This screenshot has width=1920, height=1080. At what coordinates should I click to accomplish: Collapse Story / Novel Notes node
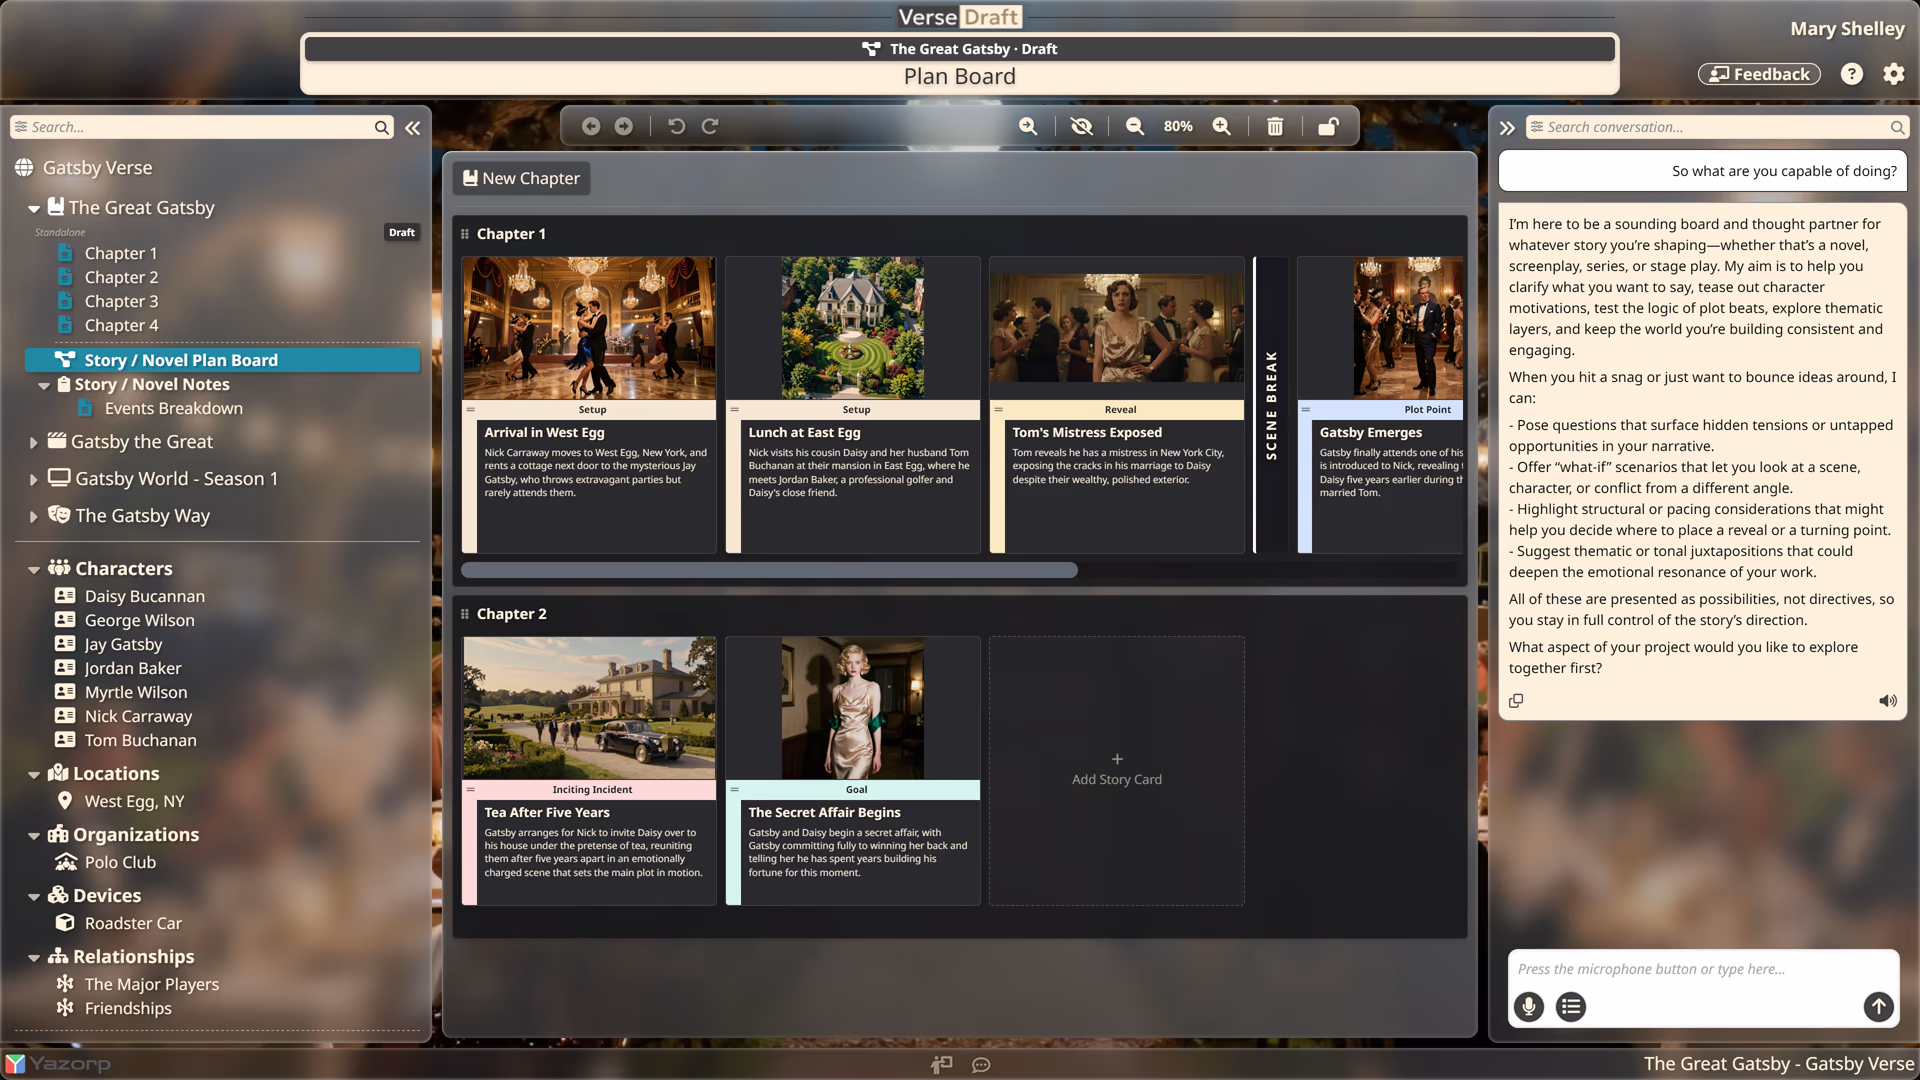[x=44, y=385]
